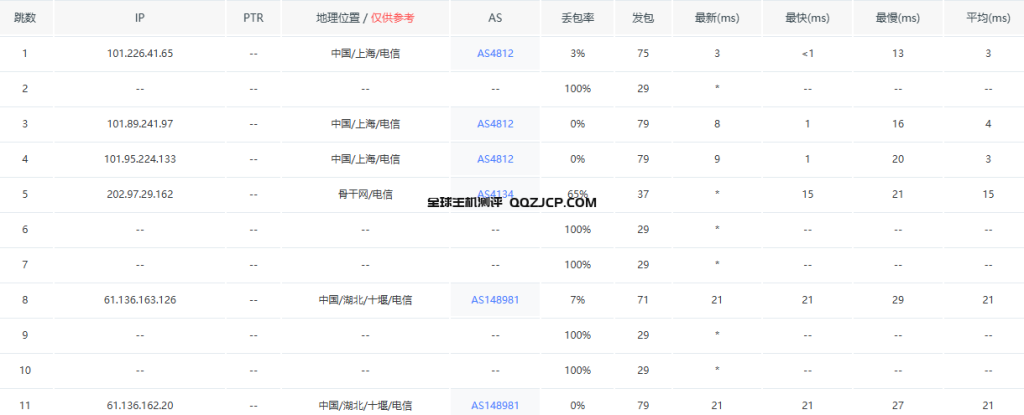This screenshot has height=415, width=1024.
Task: Click slowest value 29 in hop 8
Action: [898, 300]
